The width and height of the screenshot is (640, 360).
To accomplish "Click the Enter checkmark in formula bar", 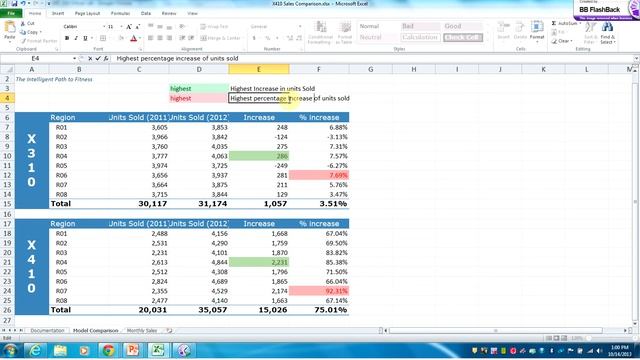I will pos(98,58).
